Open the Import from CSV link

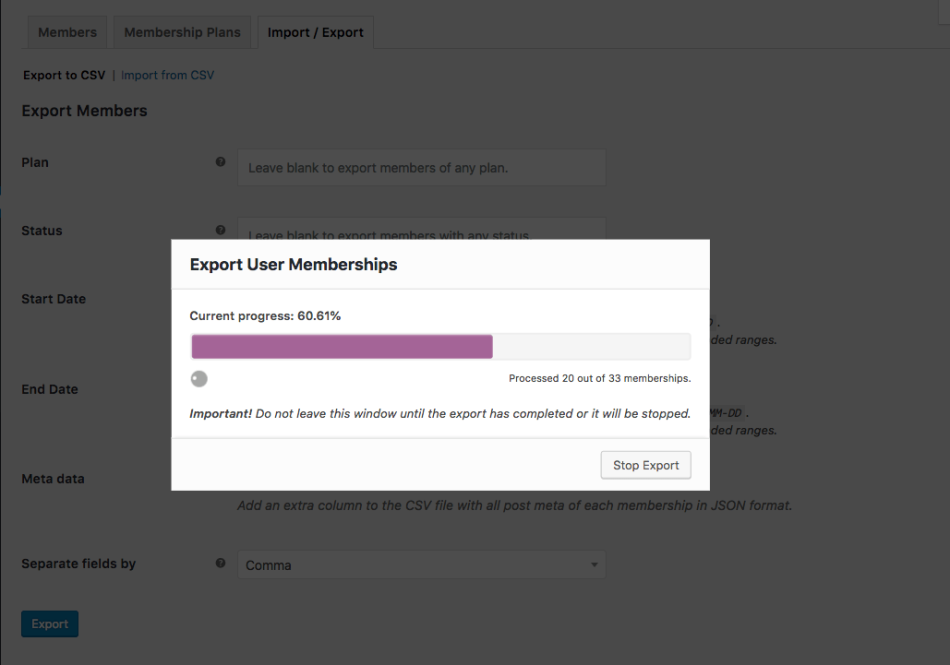click(168, 74)
